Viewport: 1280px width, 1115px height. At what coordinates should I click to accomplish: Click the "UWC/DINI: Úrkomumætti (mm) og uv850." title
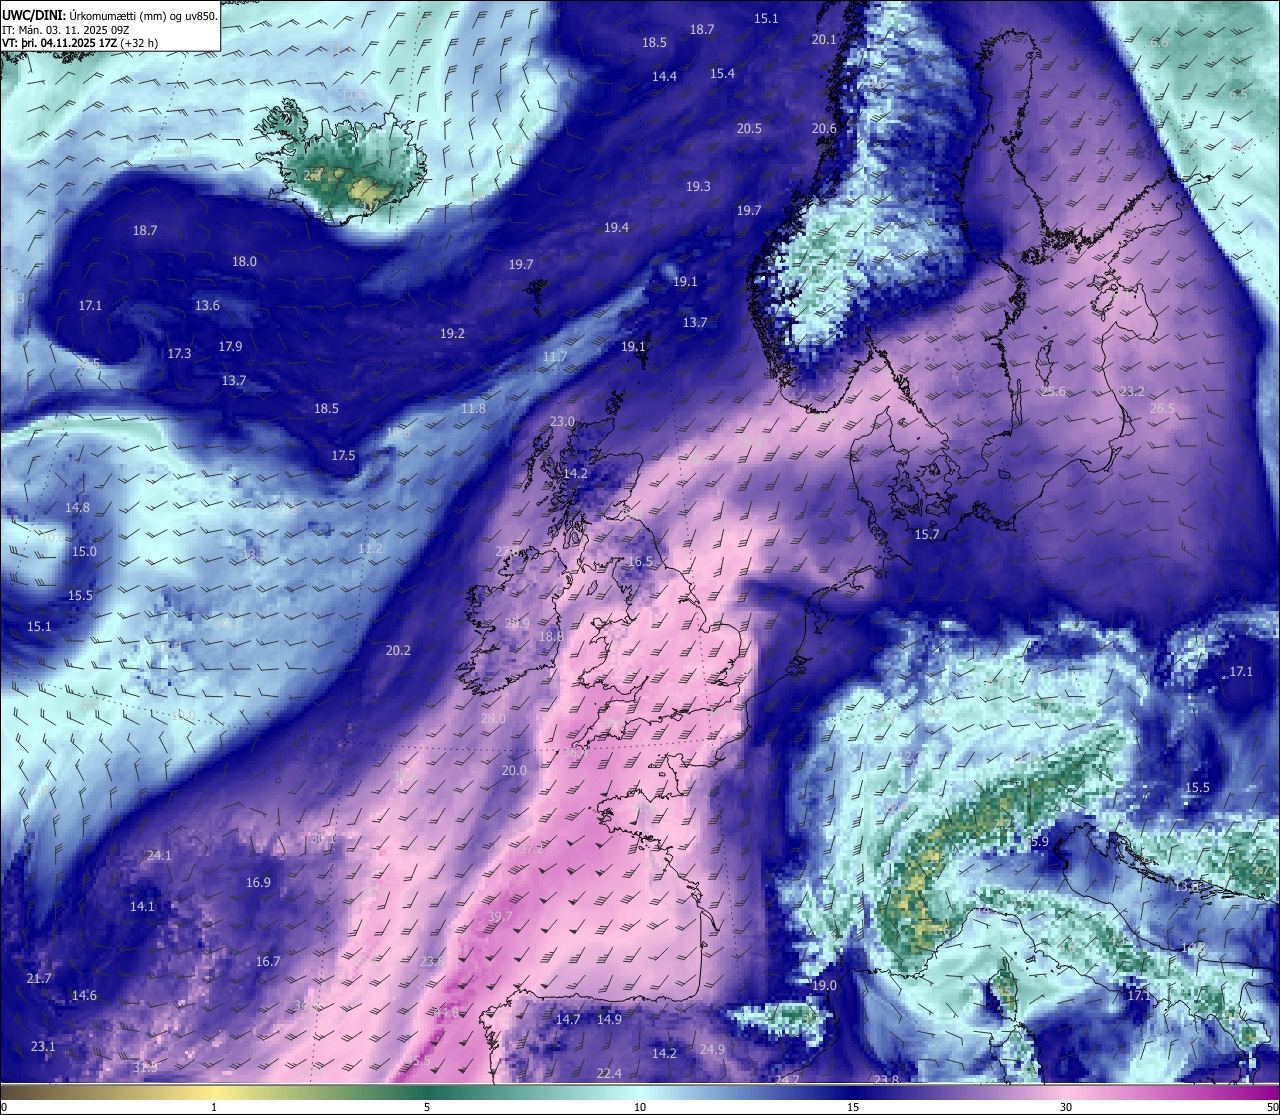tap(109, 15)
